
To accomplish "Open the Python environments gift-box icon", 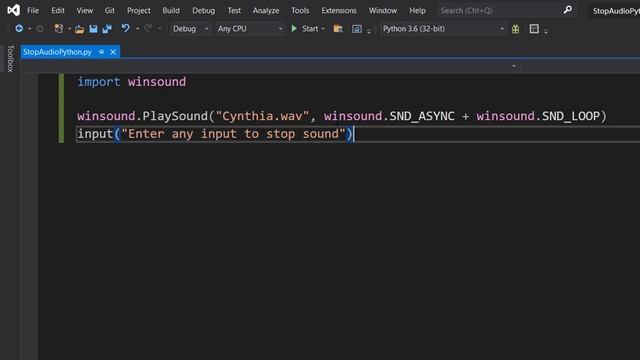I will [x=516, y=29].
